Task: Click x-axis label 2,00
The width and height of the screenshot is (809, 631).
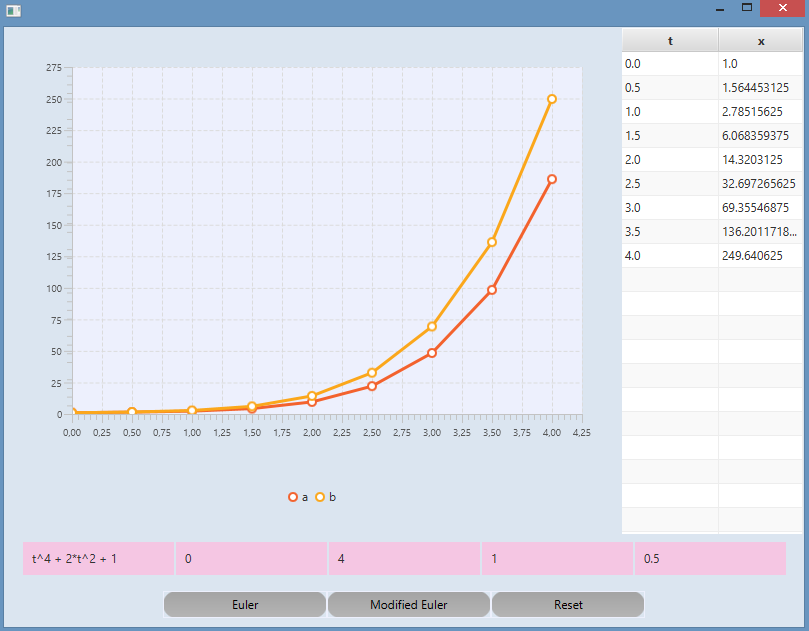Action: [x=312, y=432]
